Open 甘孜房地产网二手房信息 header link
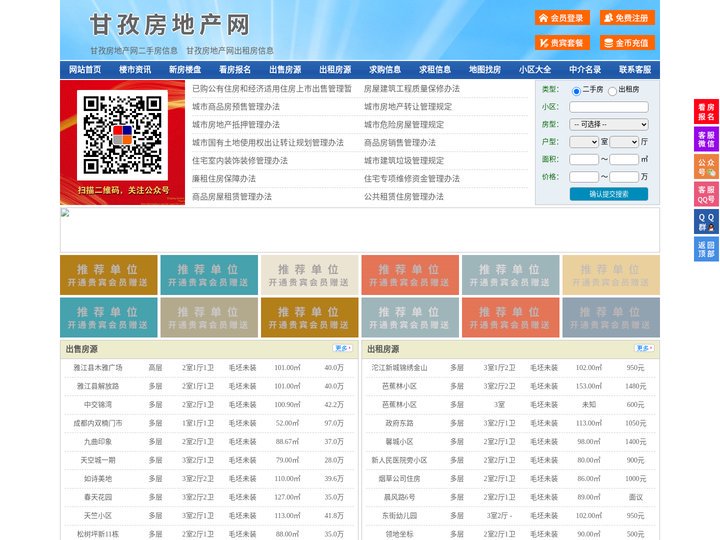 (x=134, y=51)
